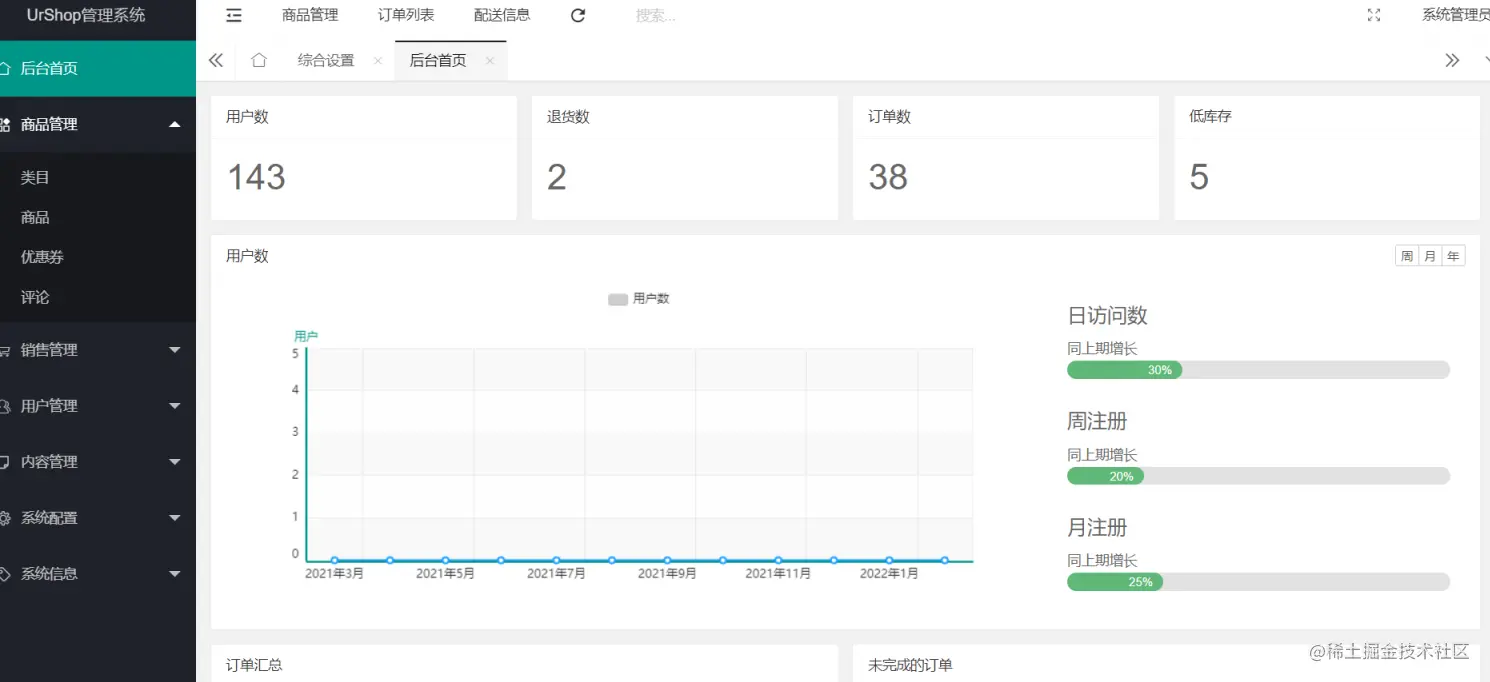The image size is (1490, 682).
Task: Click the 2022年1月 axis label
Action: tap(887, 574)
